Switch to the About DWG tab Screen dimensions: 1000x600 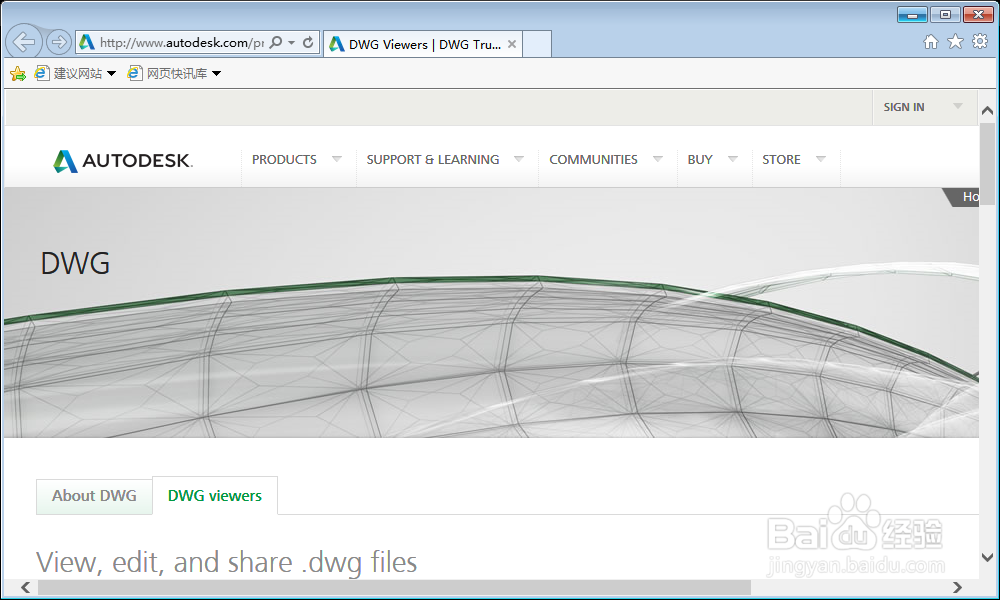pos(94,496)
